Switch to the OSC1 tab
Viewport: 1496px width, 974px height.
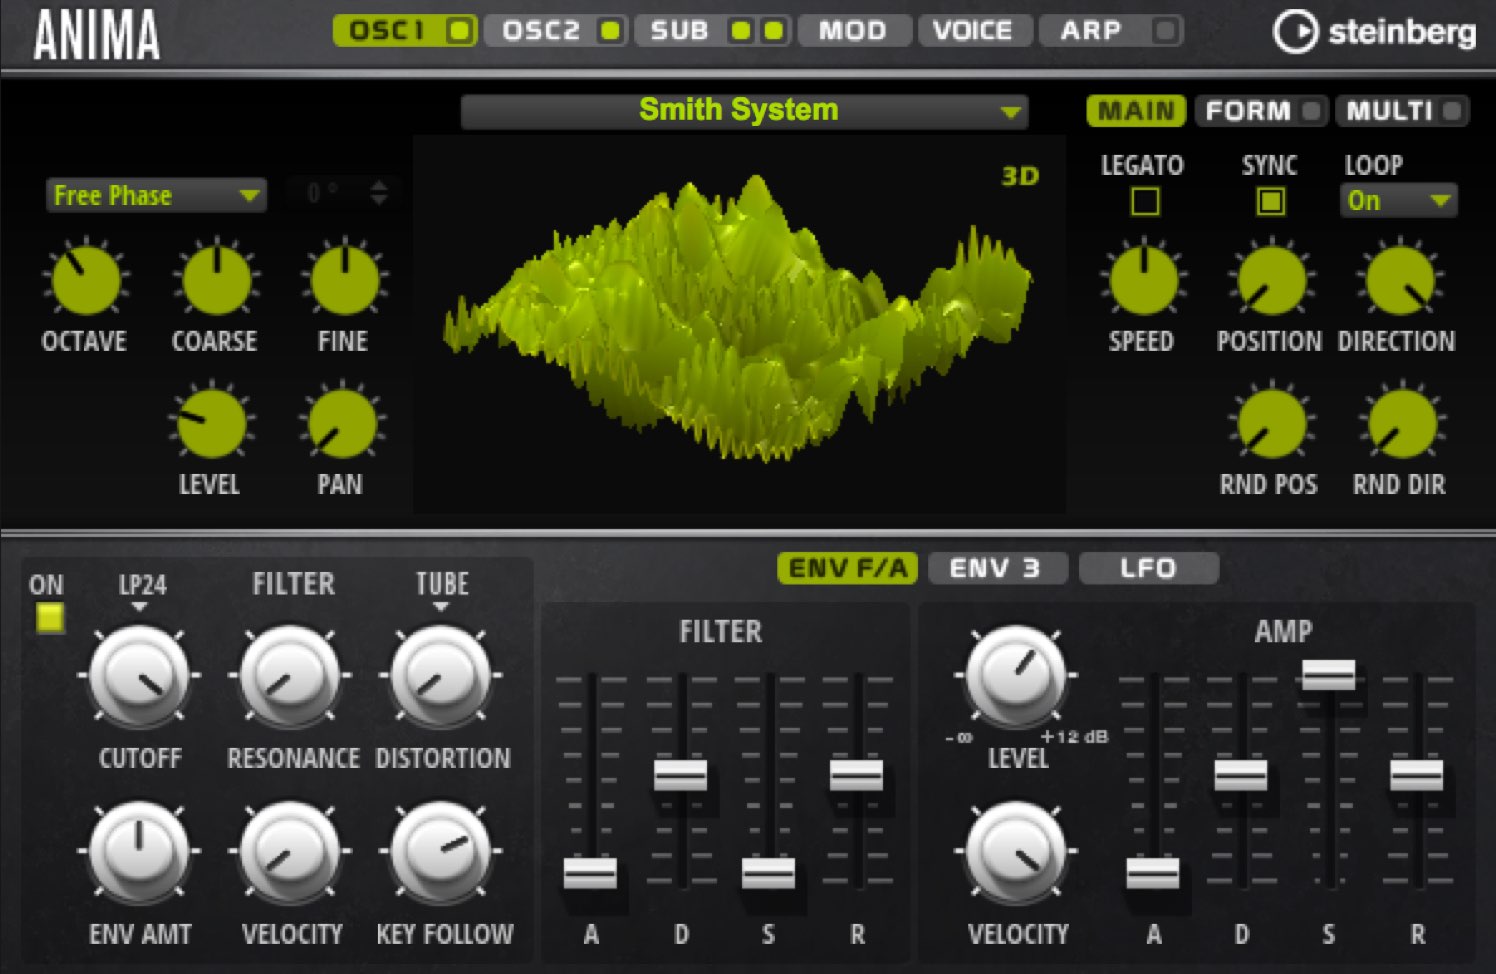(404, 31)
